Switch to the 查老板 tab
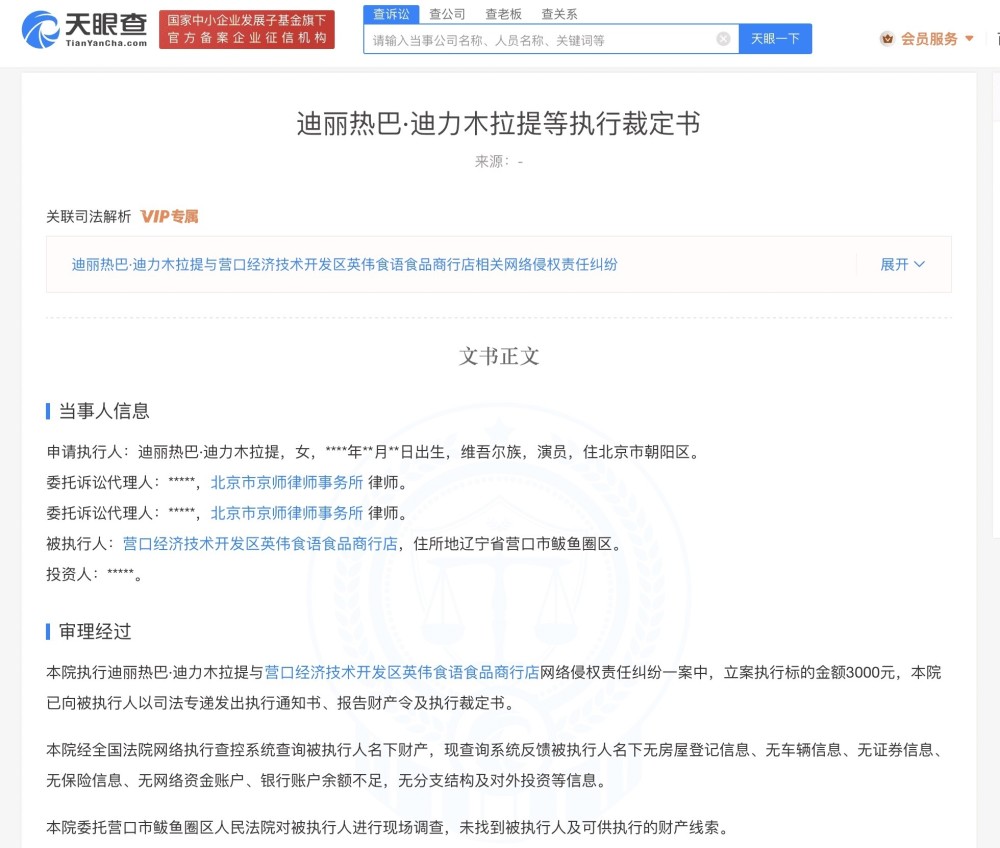Viewport: 1000px width, 848px height. coord(503,14)
